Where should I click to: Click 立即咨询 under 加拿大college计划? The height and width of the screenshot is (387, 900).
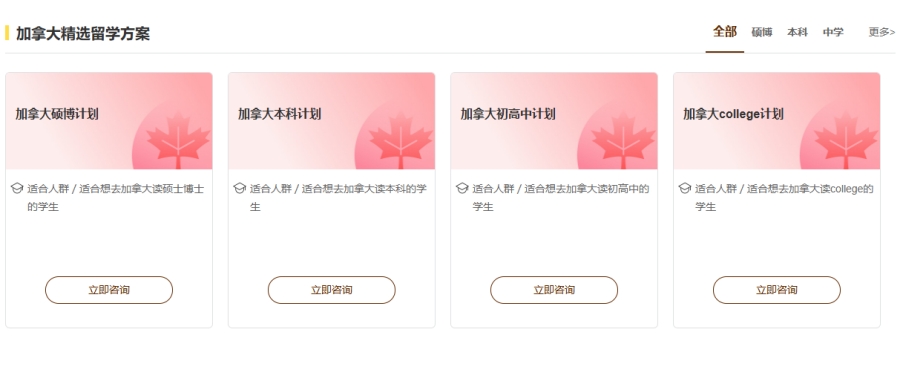coord(777,290)
